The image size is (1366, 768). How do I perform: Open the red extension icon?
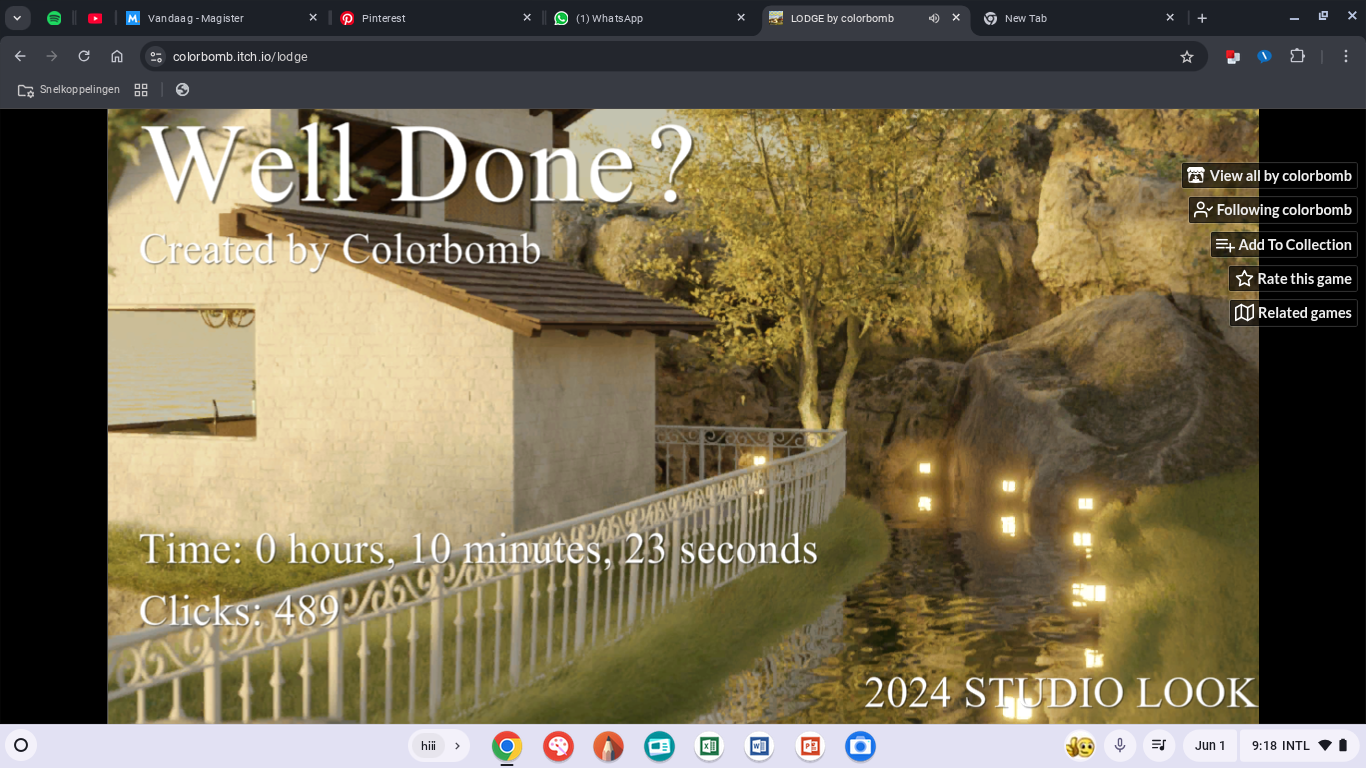point(1233,57)
